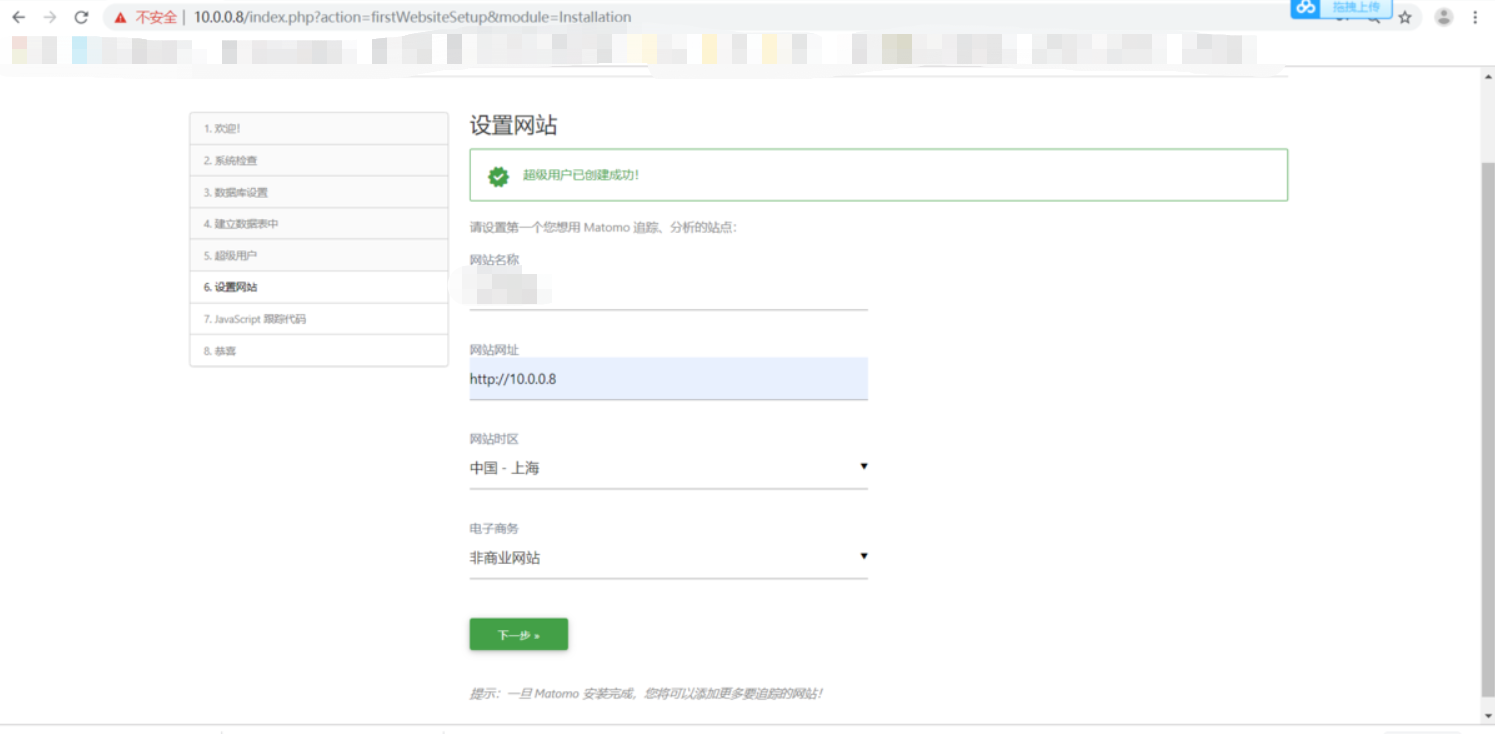Open Chrome three-dot menu
The image size is (1495, 734).
pos(1475,17)
